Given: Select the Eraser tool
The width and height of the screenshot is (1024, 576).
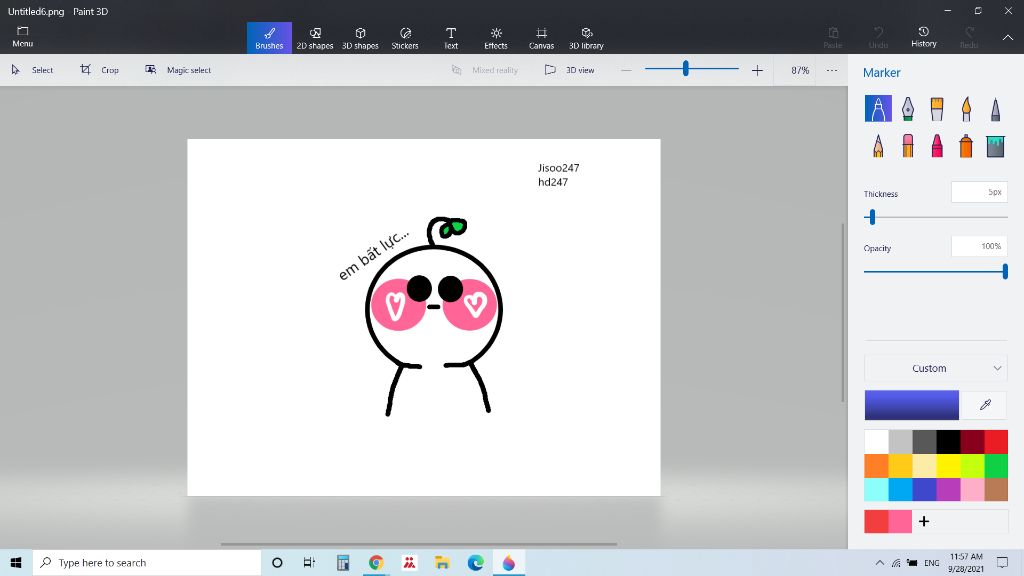Looking at the screenshot, I should [x=907, y=146].
